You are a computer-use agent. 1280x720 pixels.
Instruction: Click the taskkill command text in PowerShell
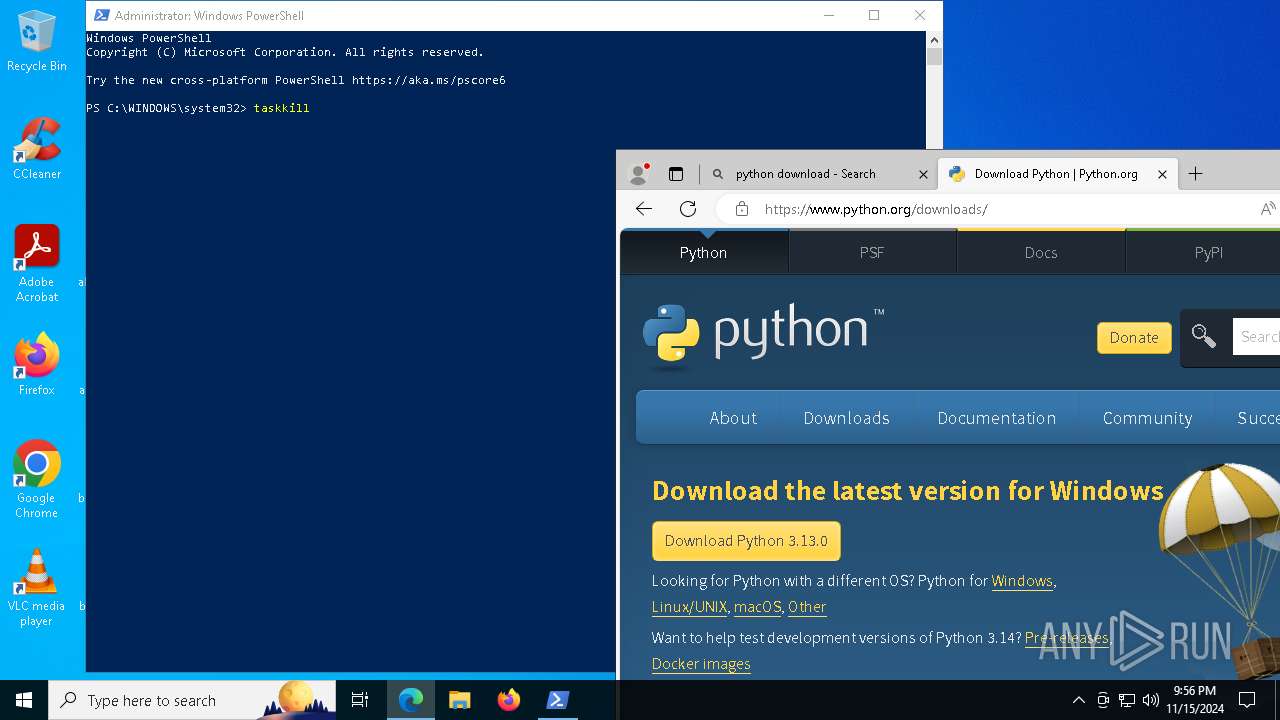tap(281, 108)
